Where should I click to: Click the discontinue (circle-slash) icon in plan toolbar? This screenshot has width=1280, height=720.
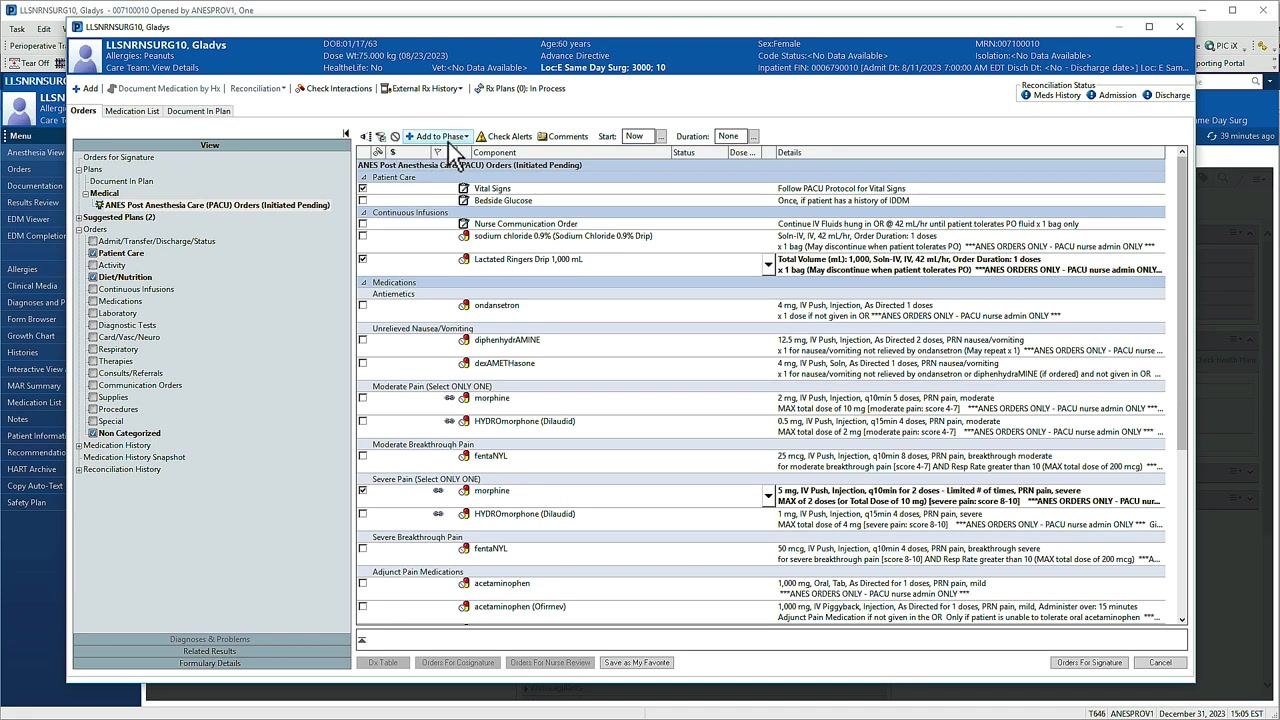[x=395, y=136]
